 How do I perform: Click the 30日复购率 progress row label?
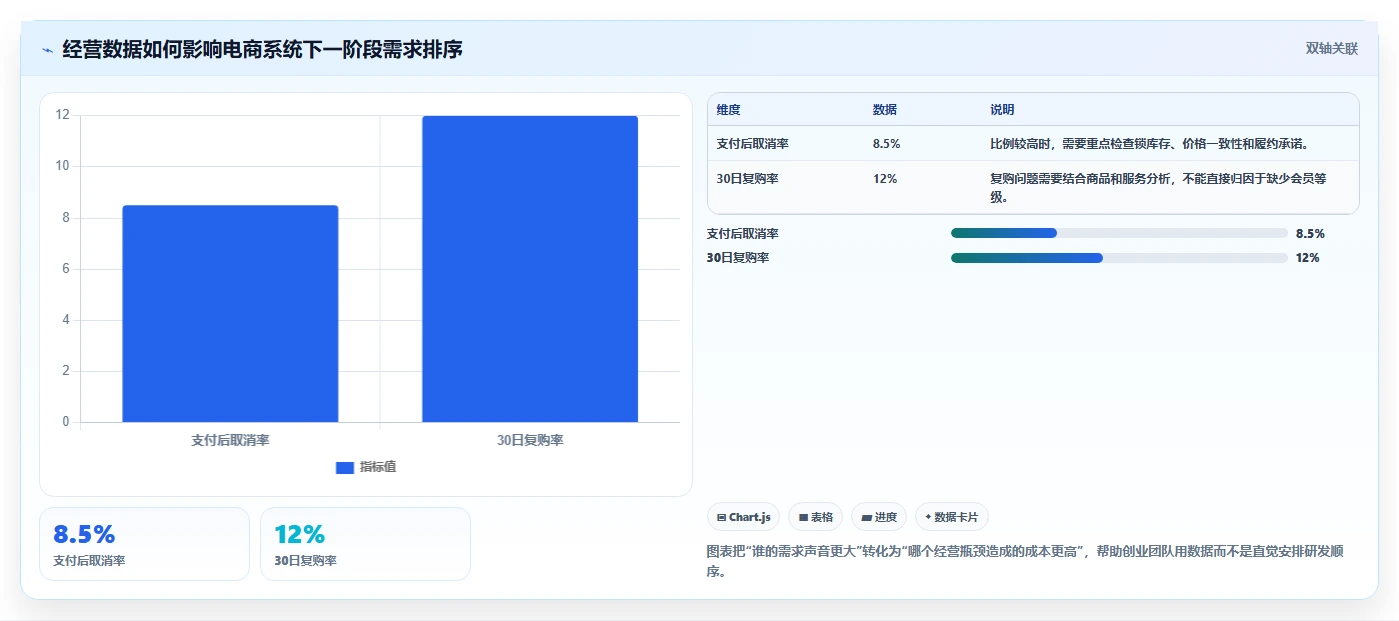coord(738,258)
